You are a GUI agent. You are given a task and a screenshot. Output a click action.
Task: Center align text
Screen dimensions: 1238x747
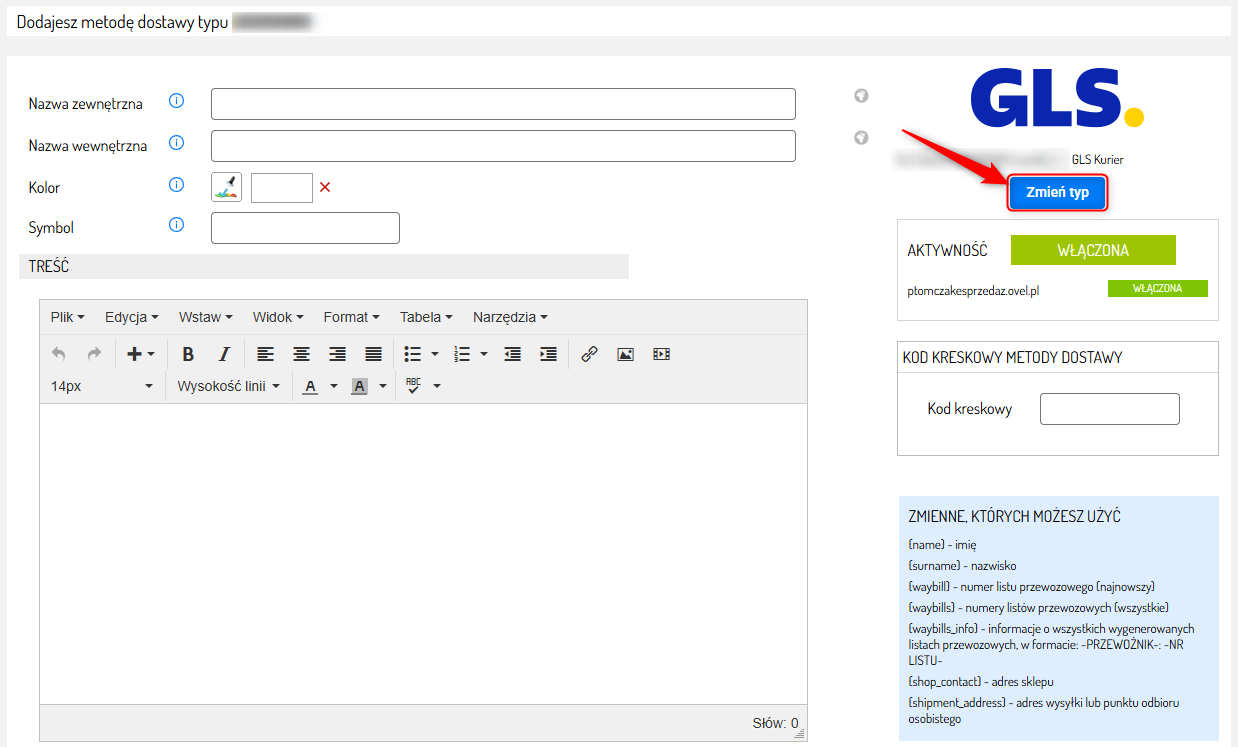301,354
